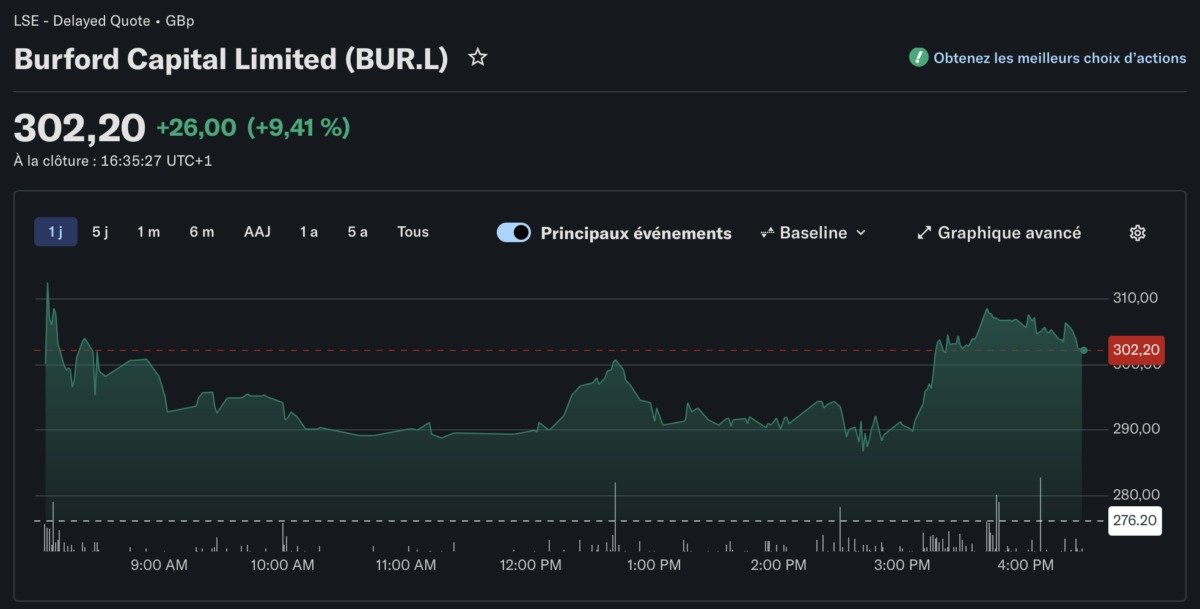Image resolution: width=1200 pixels, height=609 pixels.
Task: Click the white 276.20 previous close label
Action: coord(1136,520)
